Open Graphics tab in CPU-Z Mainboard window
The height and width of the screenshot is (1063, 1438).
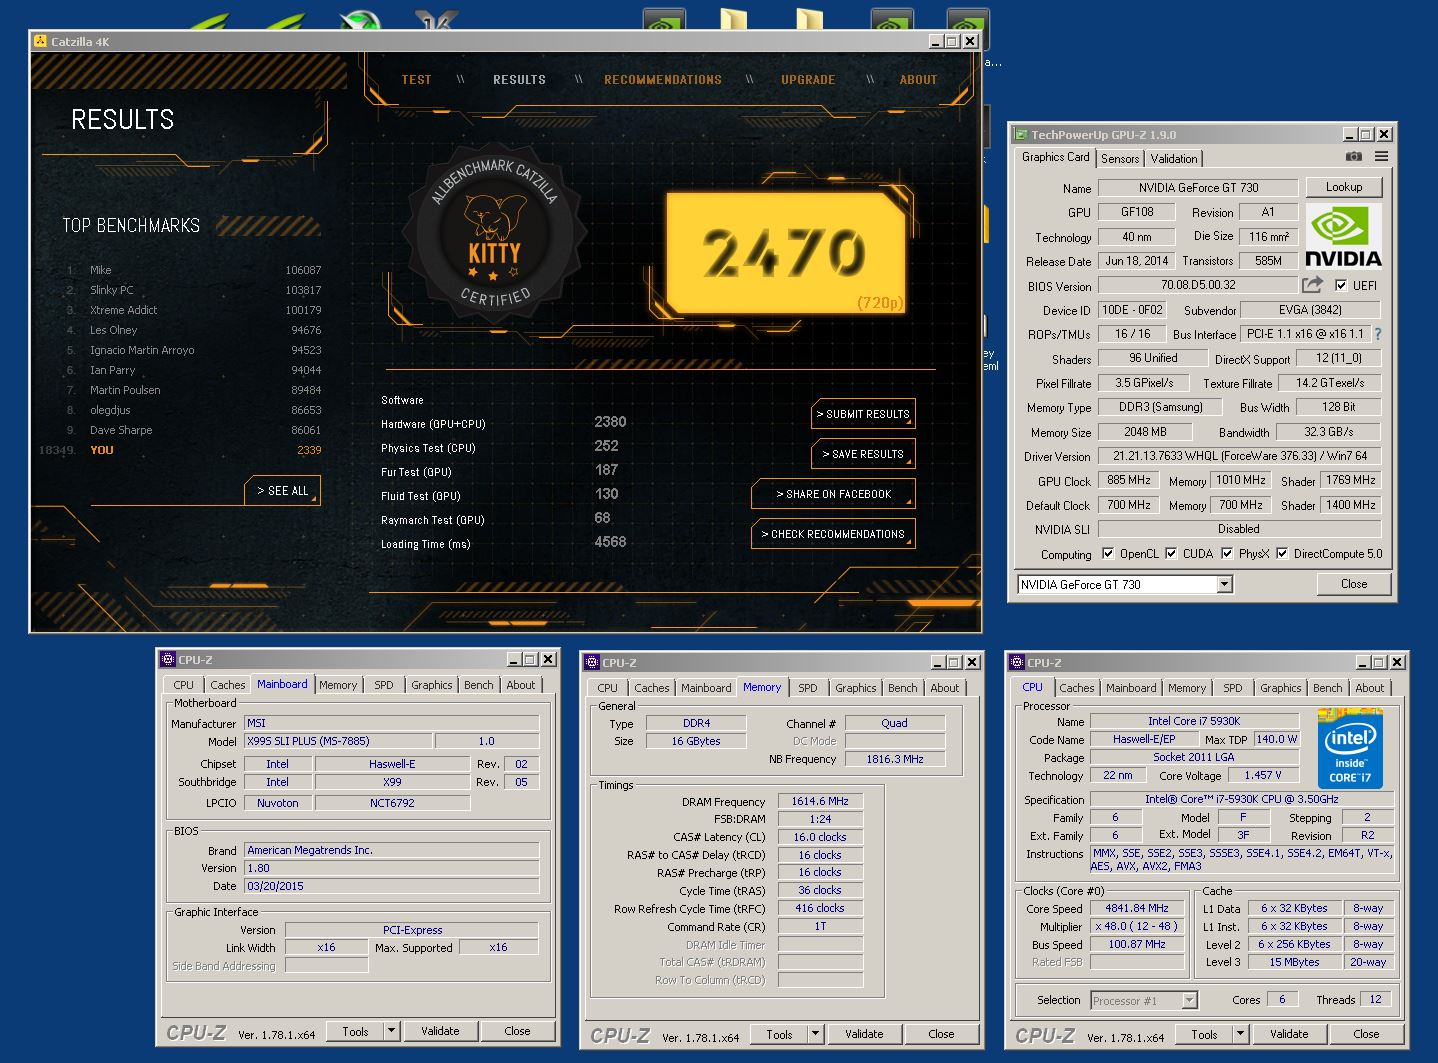[x=432, y=685]
